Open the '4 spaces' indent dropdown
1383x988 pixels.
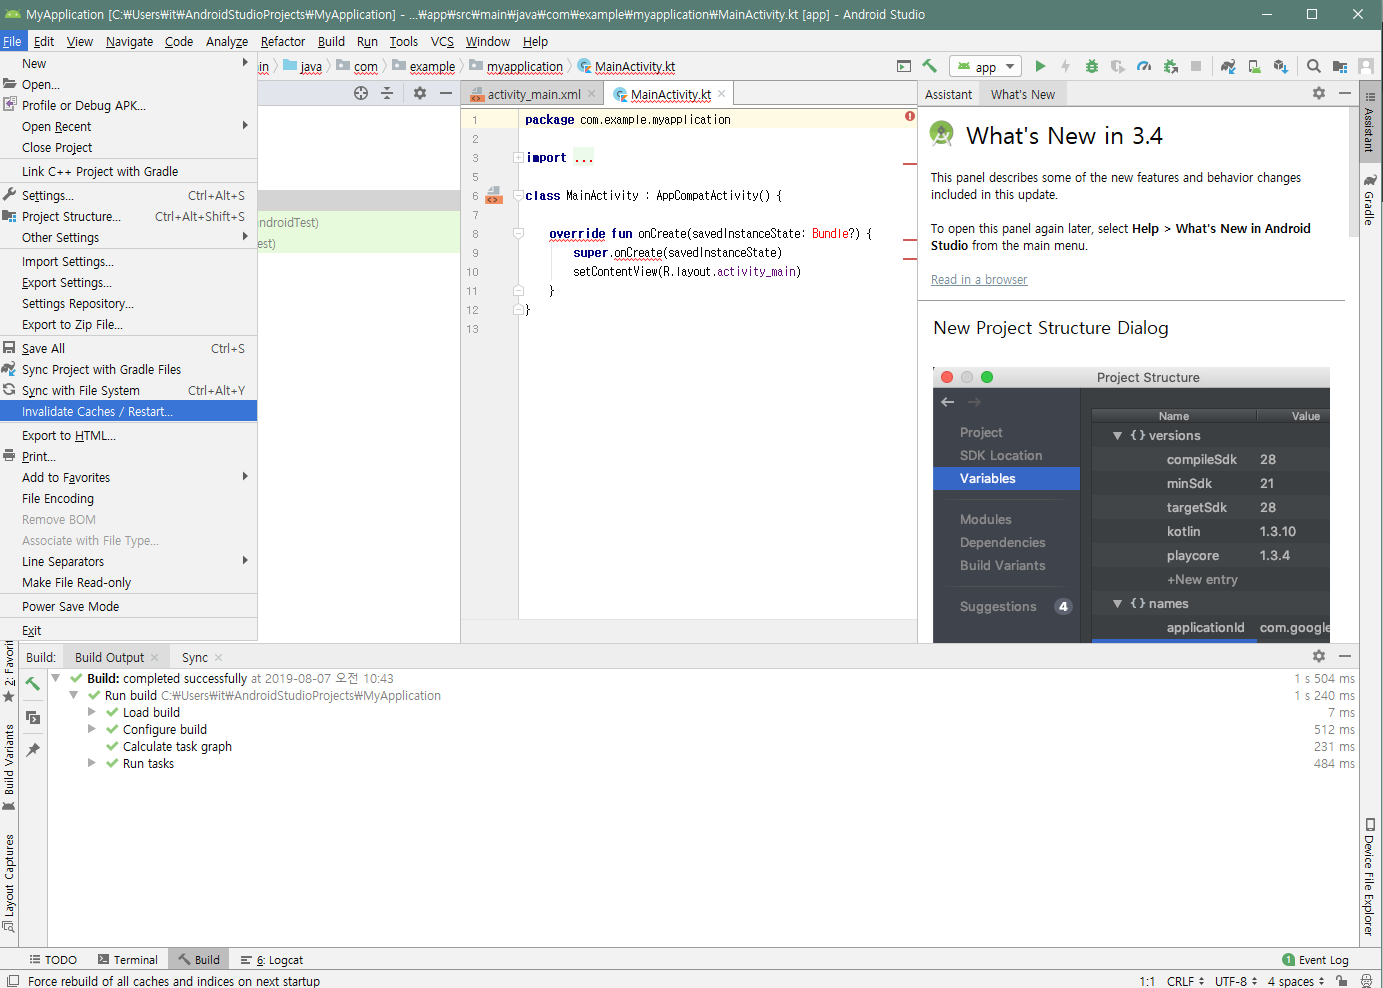click(1296, 981)
